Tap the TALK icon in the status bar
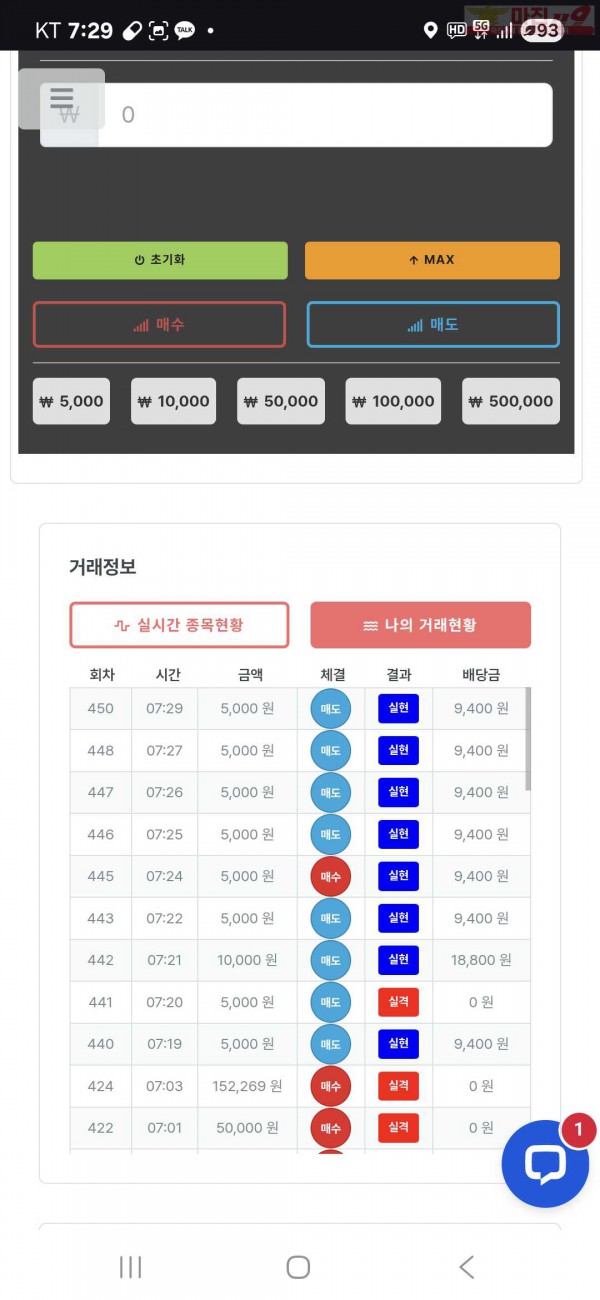 click(x=183, y=31)
